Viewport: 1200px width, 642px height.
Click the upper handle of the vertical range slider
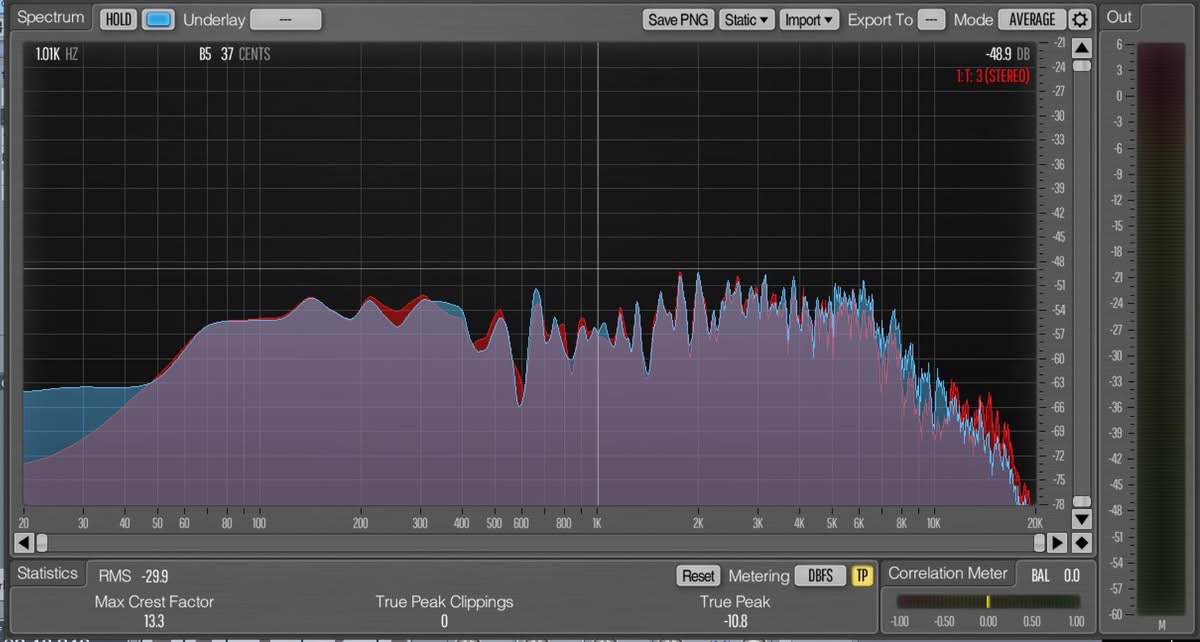click(1081, 66)
